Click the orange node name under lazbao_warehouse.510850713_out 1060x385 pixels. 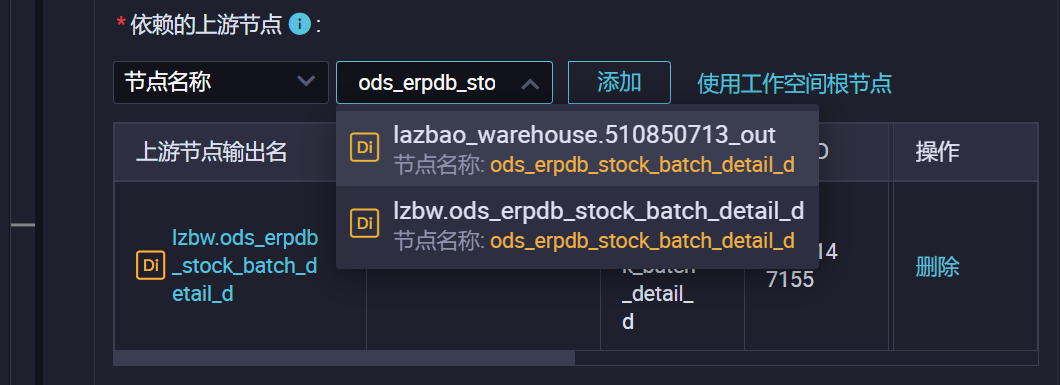coord(642,165)
